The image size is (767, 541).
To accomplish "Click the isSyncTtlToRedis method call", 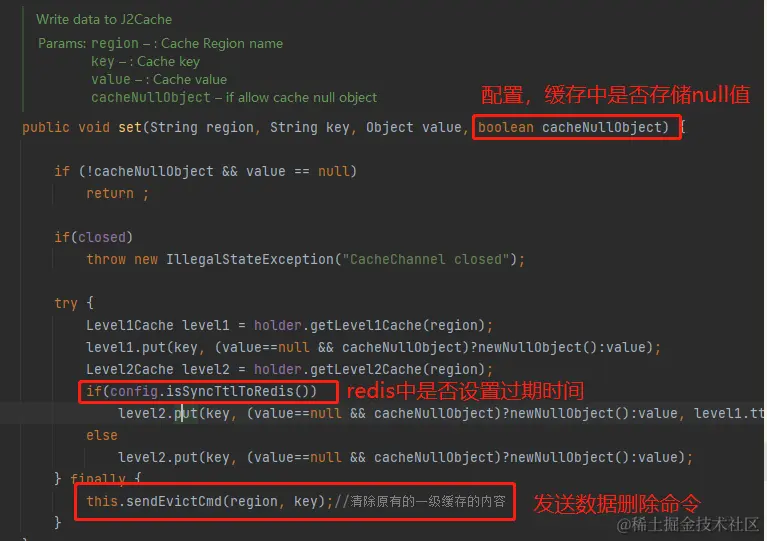I will (x=237, y=391).
